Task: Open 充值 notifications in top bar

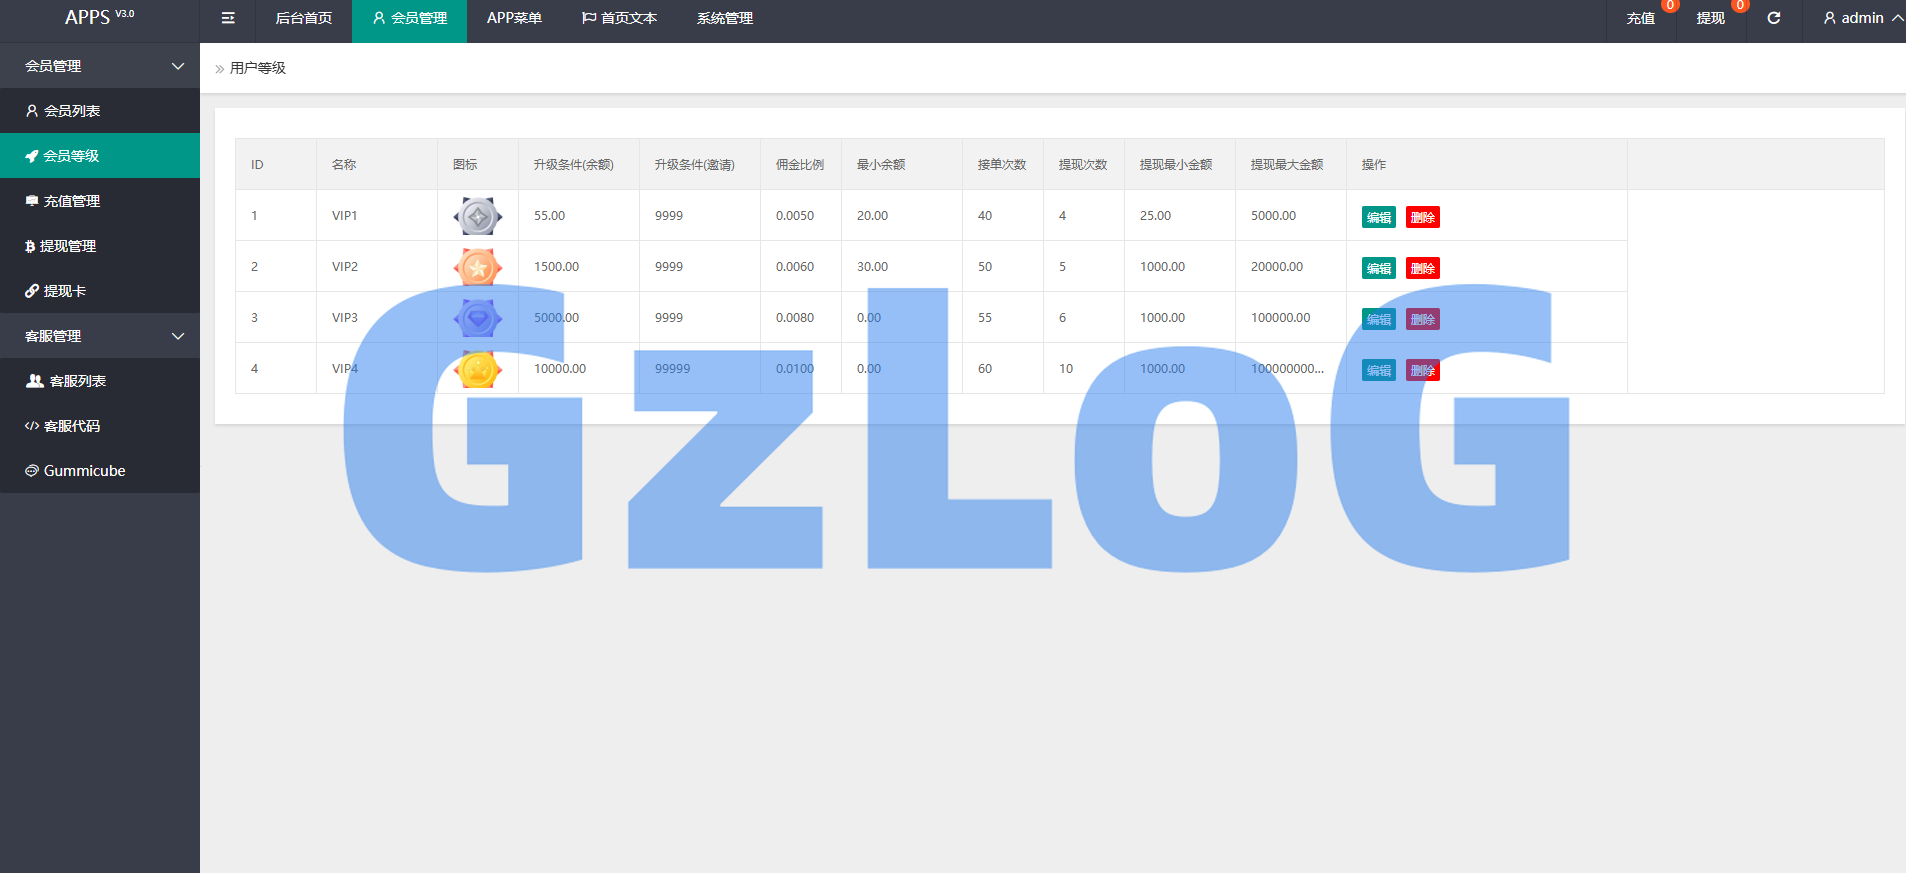Action: [x=1640, y=18]
